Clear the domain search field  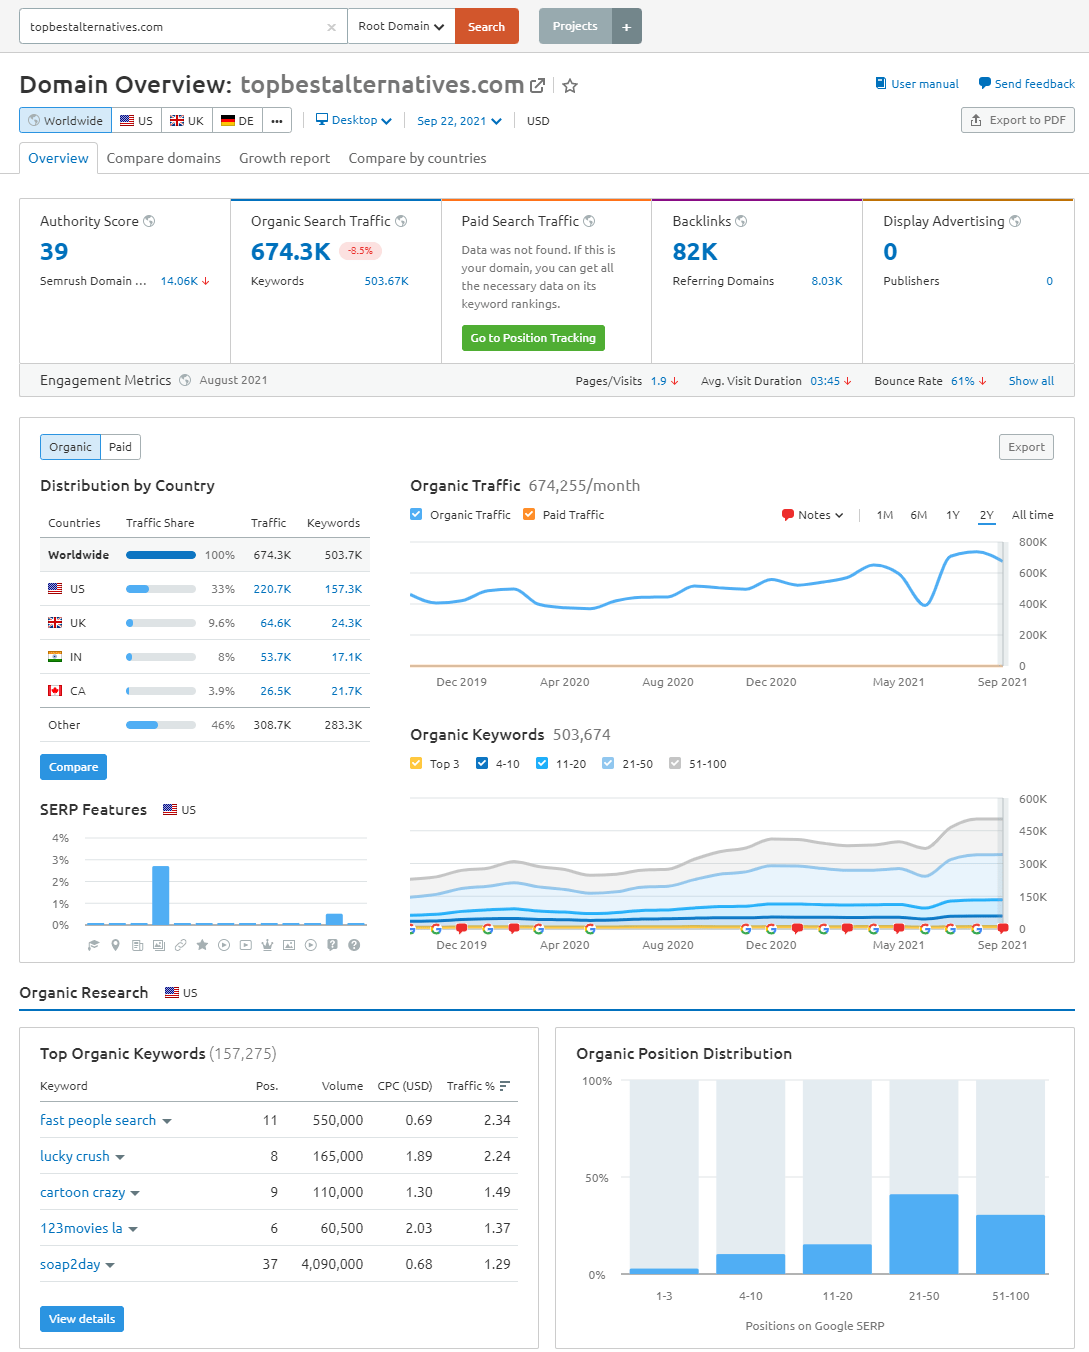(331, 27)
